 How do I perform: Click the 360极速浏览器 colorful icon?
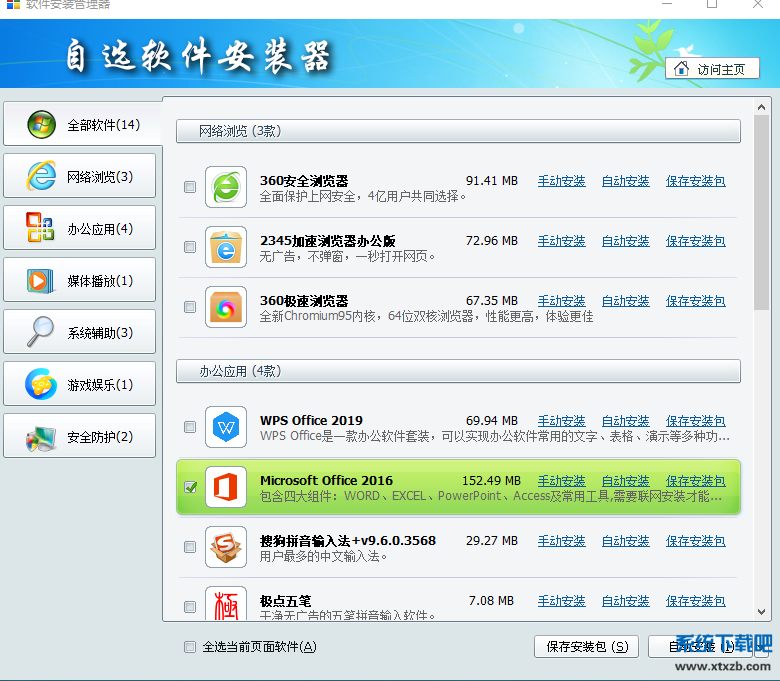[x=226, y=307]
